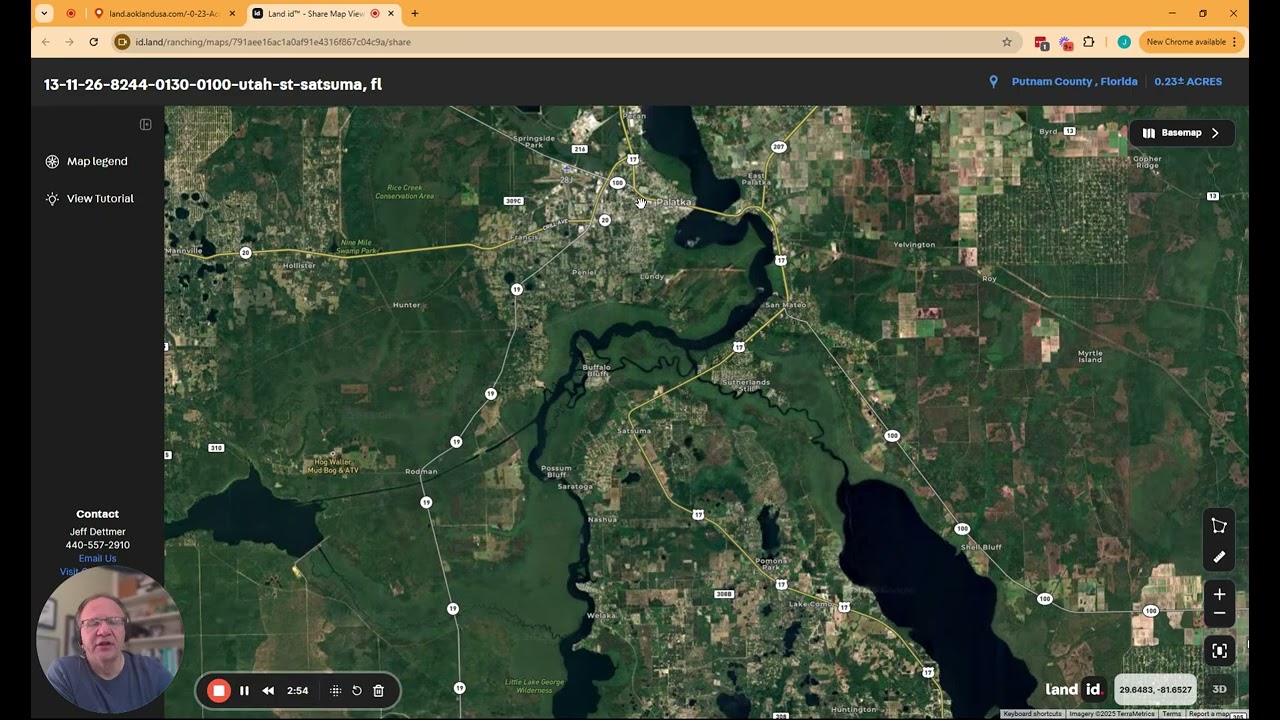This screenshot has height=720, width=1280.
Task: Select the polygon draw tool
Action: (1219, 526)
